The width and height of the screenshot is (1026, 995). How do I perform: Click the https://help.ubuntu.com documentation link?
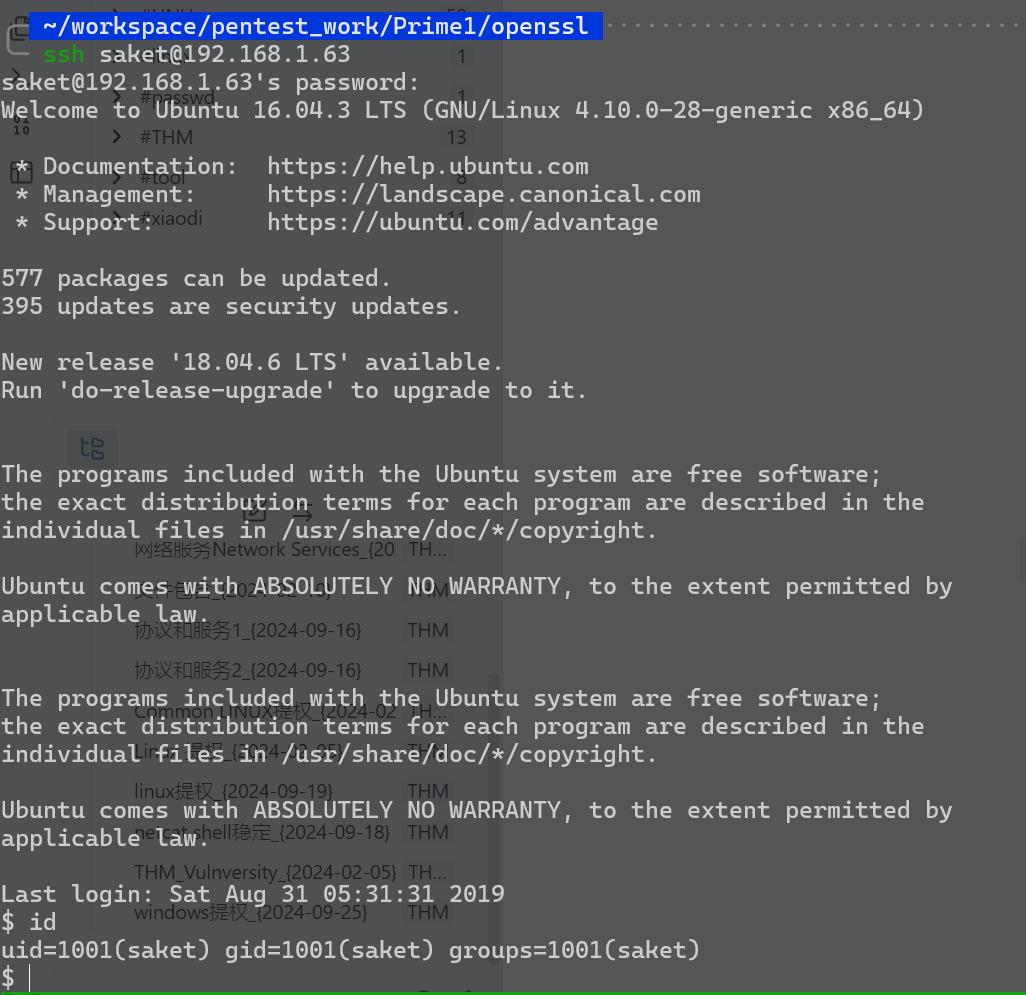428,166
